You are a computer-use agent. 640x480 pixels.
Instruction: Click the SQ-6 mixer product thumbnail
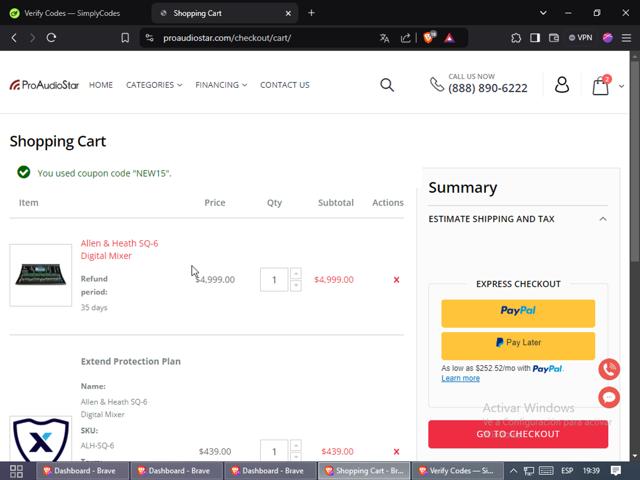coord(40,275)
